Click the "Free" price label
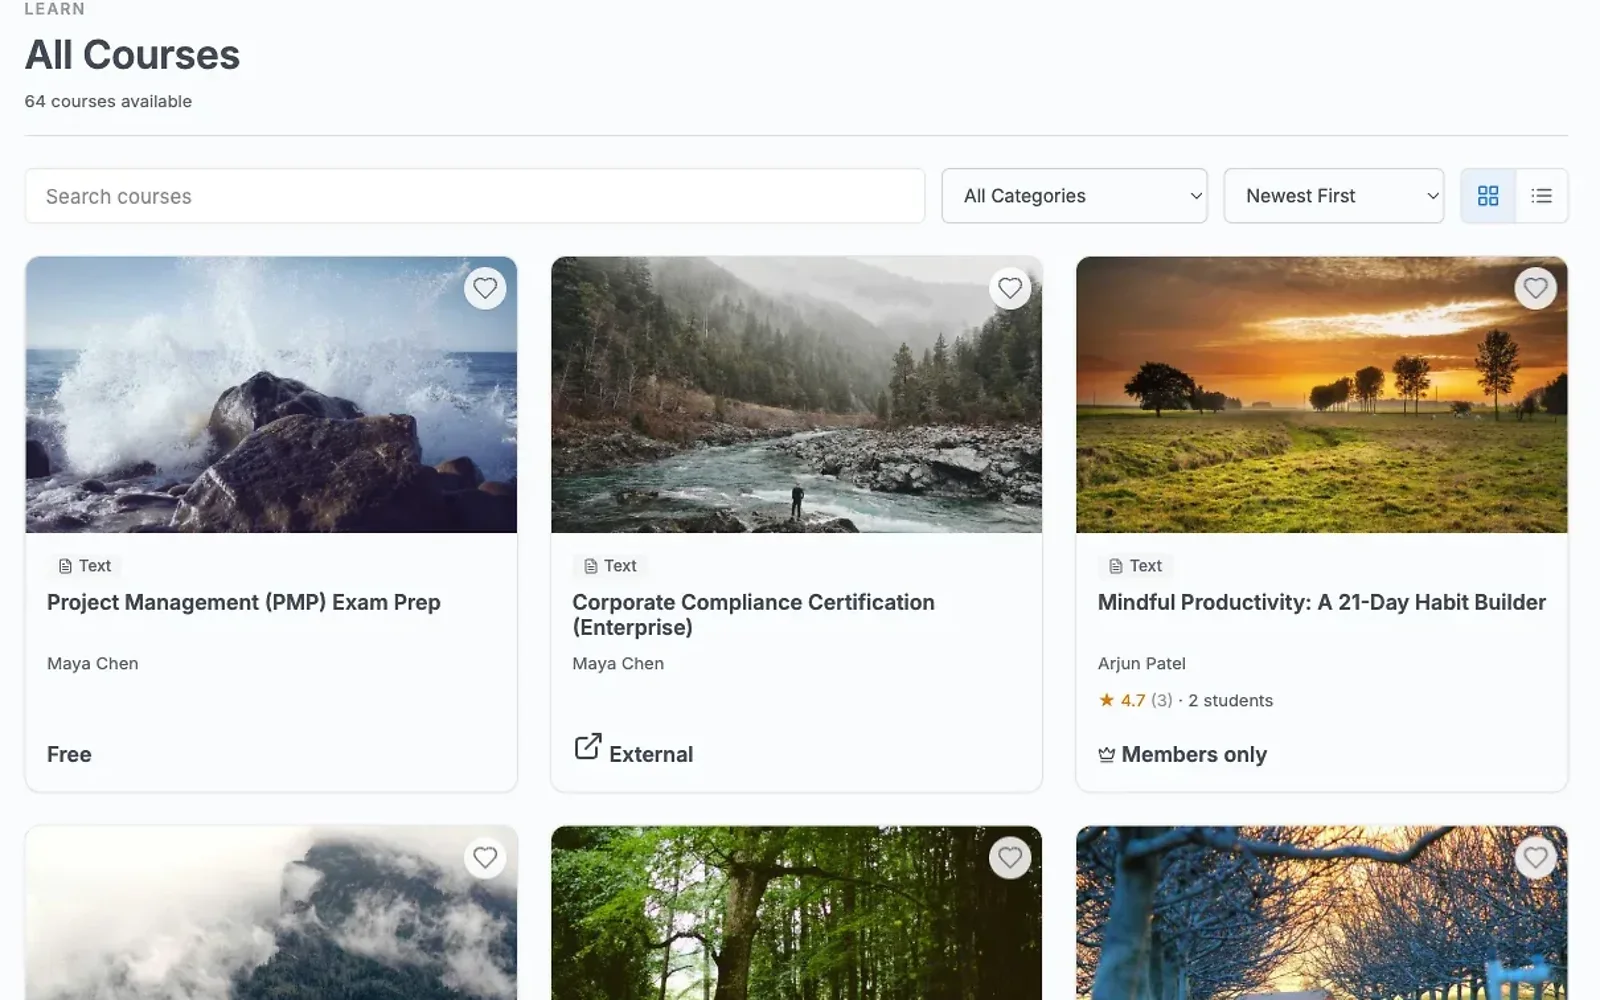The width and height of the screenshot is (1600, 1000). click(x=69, y=755)
